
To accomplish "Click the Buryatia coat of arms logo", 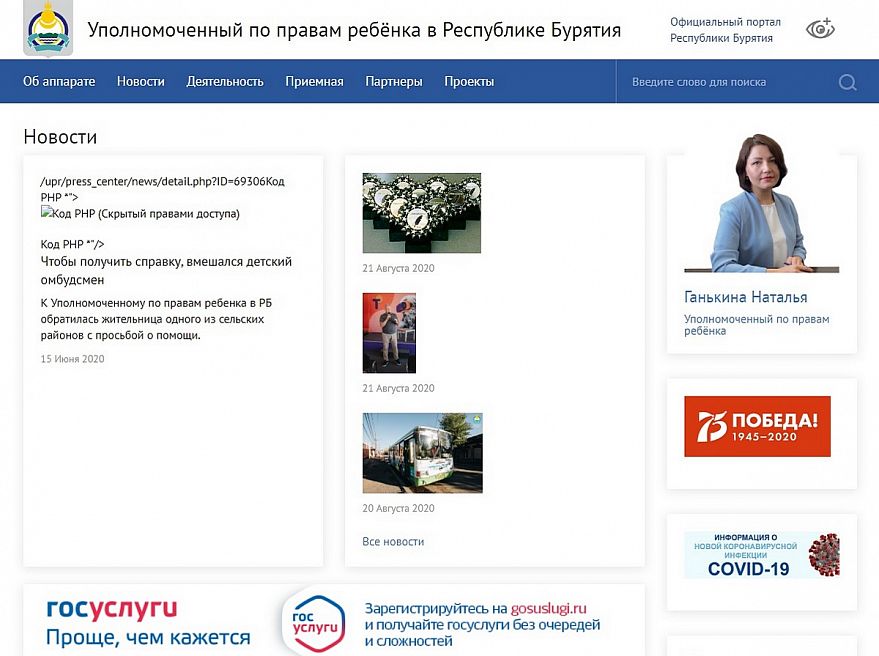I will pos(48,30).
